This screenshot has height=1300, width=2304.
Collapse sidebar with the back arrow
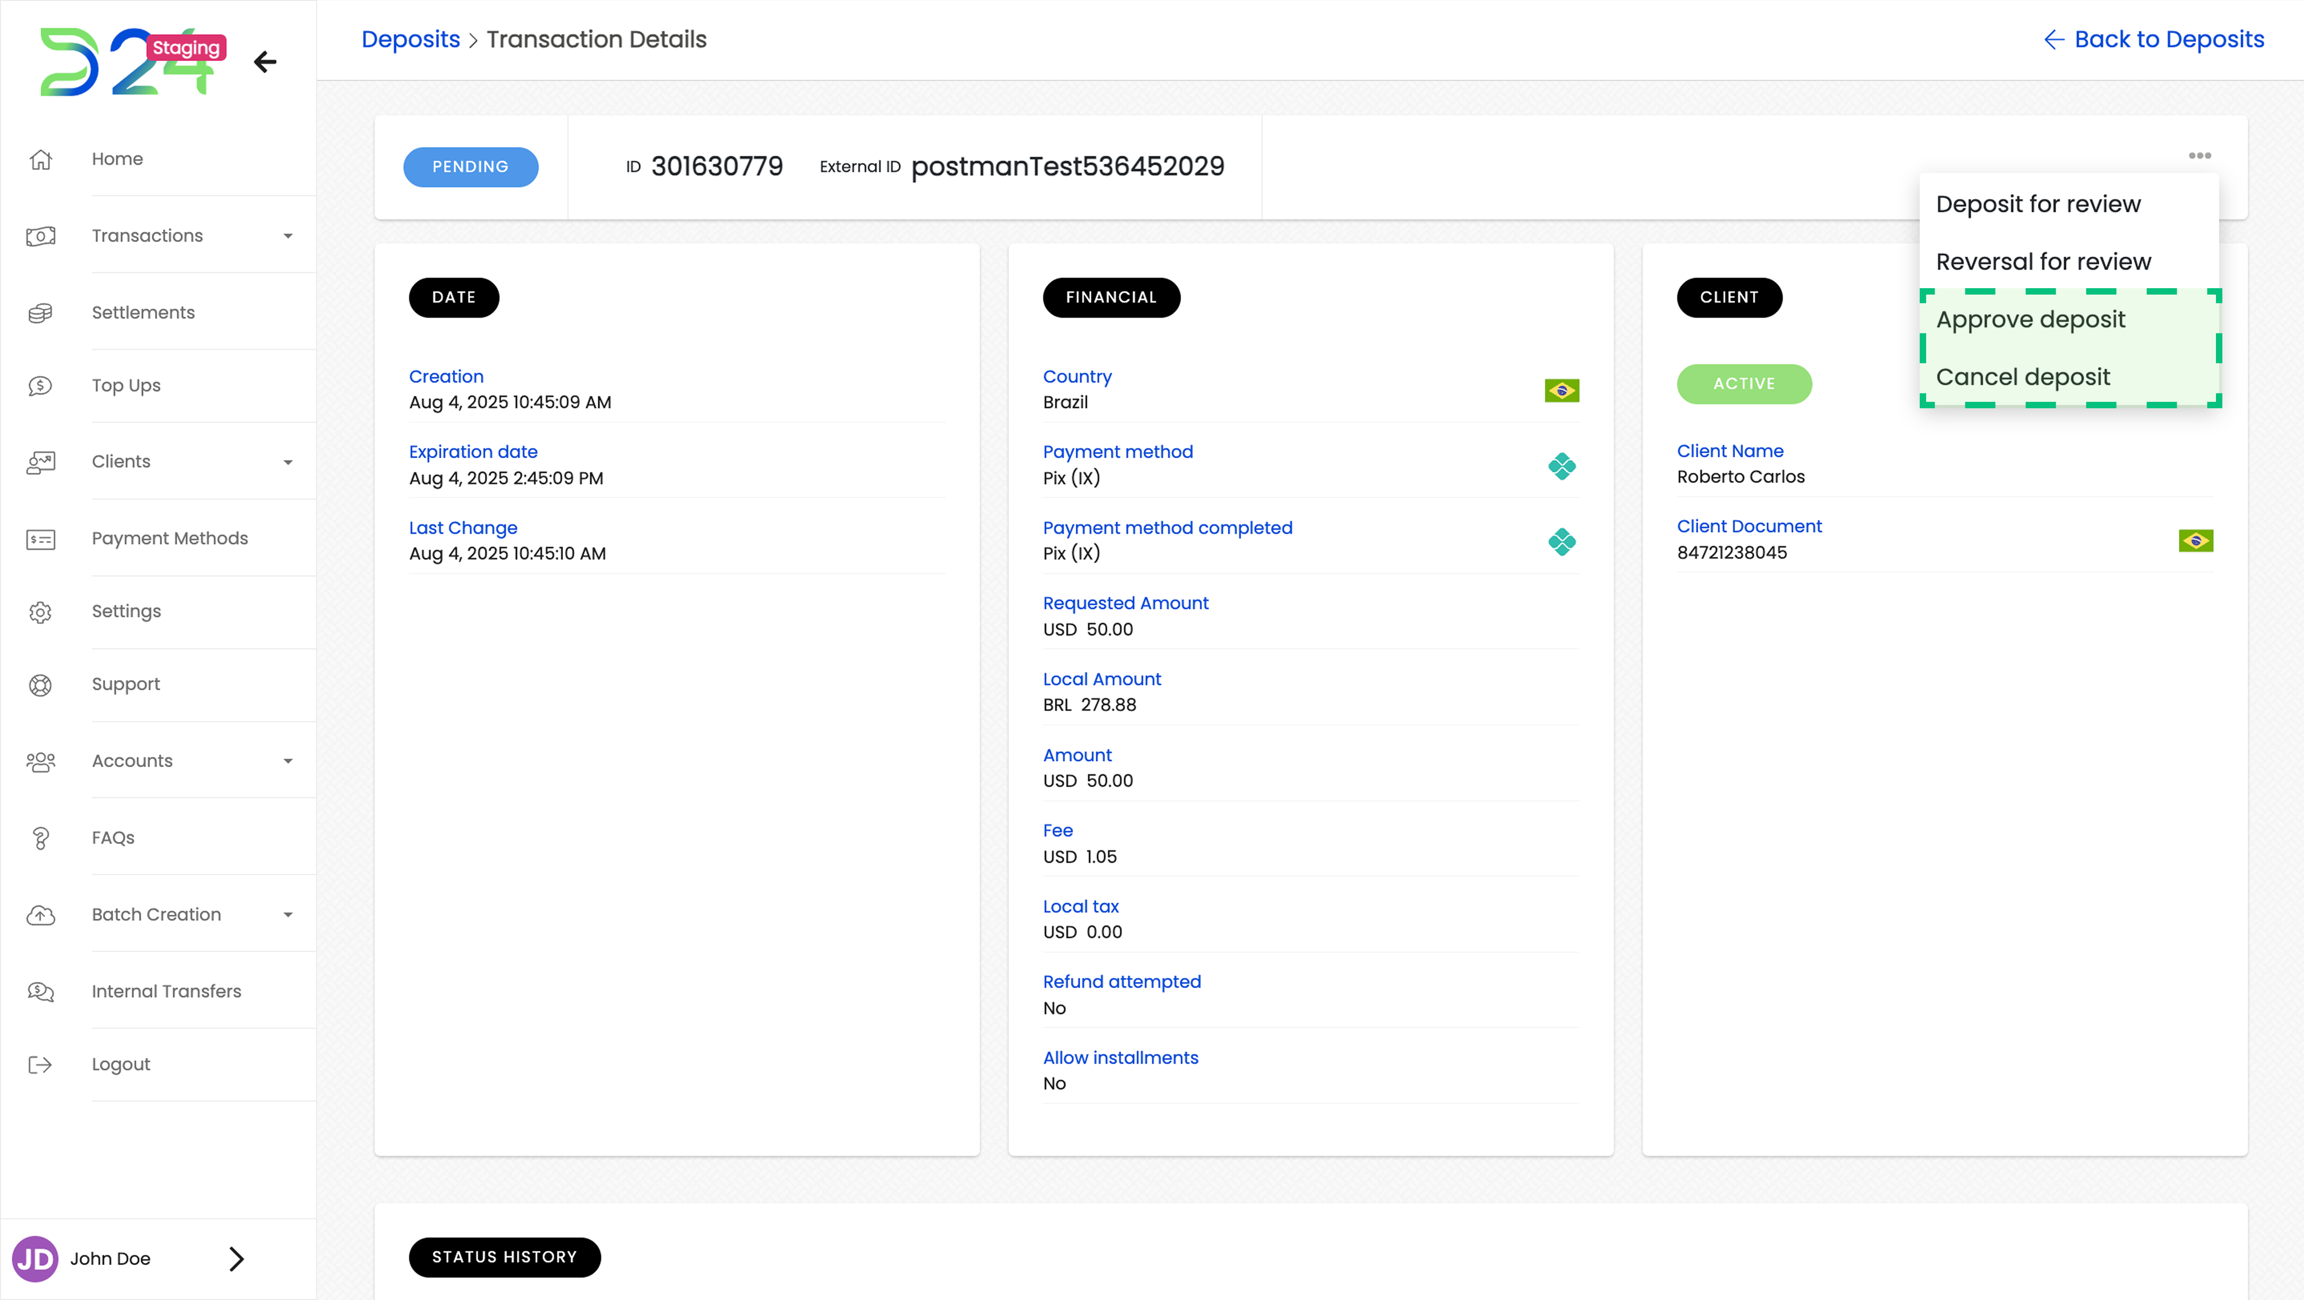point(265,62)
